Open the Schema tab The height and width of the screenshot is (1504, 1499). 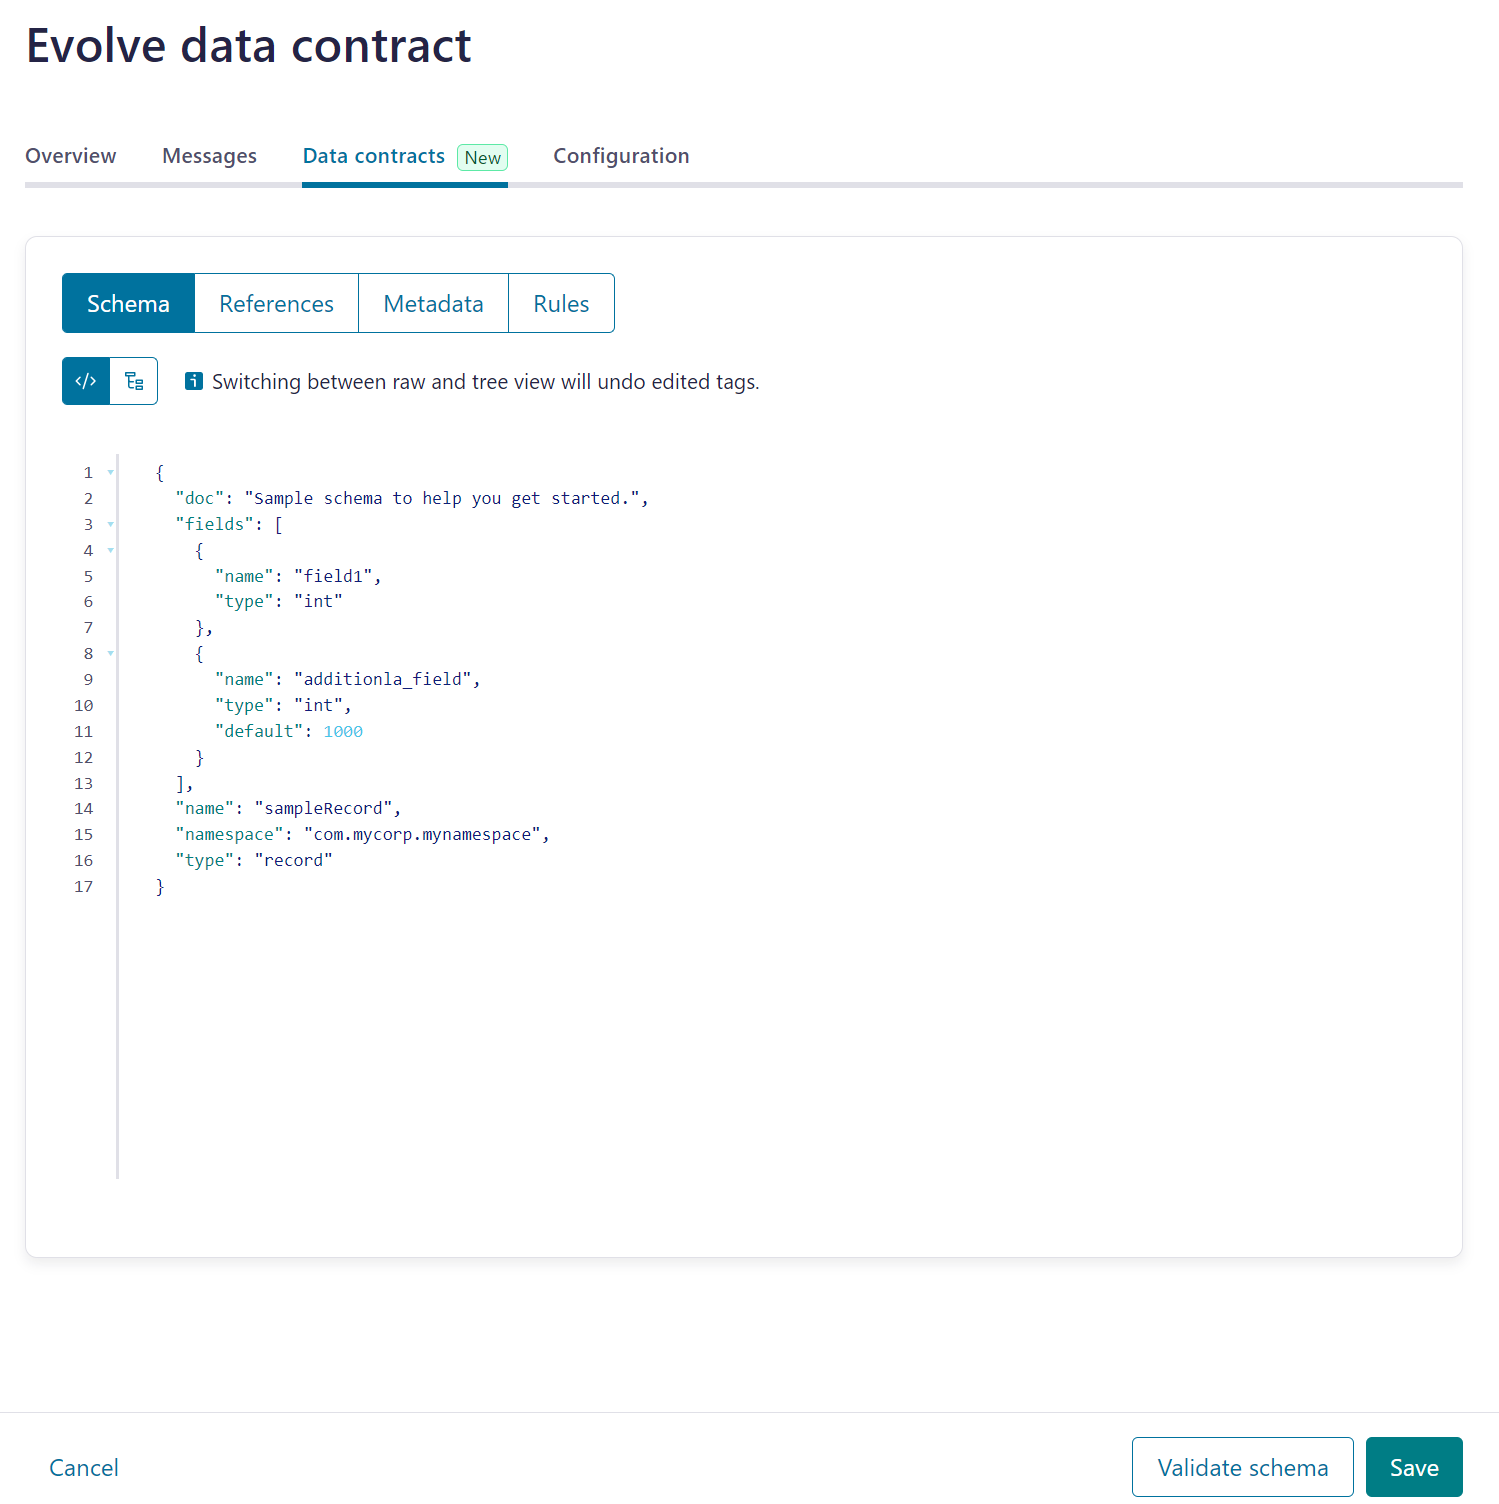(x=128, y=303)
